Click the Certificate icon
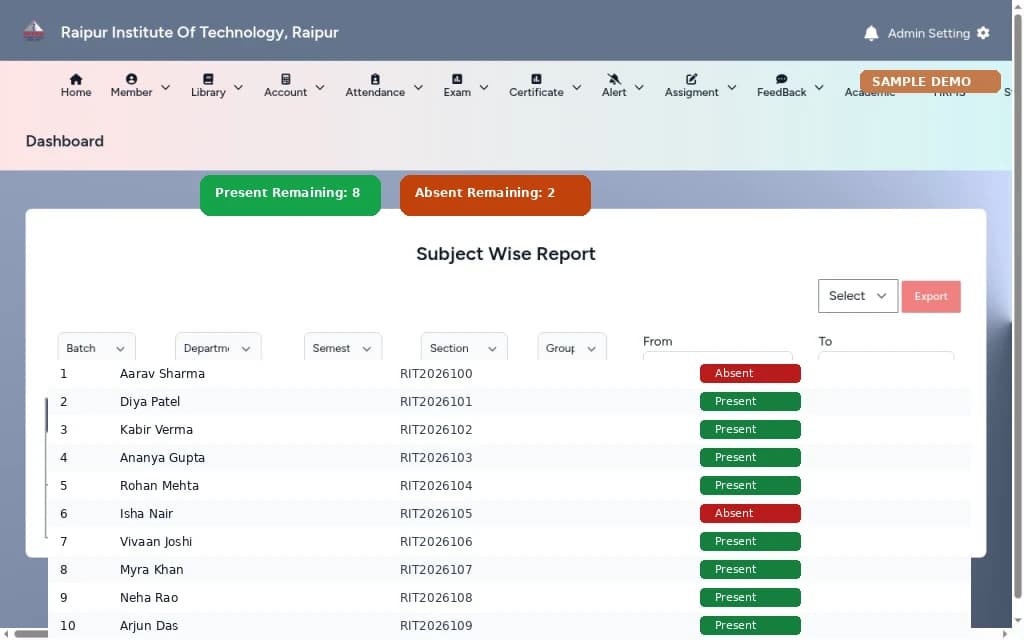This screenshot has height=640, width=1024. tap(536, 79)
